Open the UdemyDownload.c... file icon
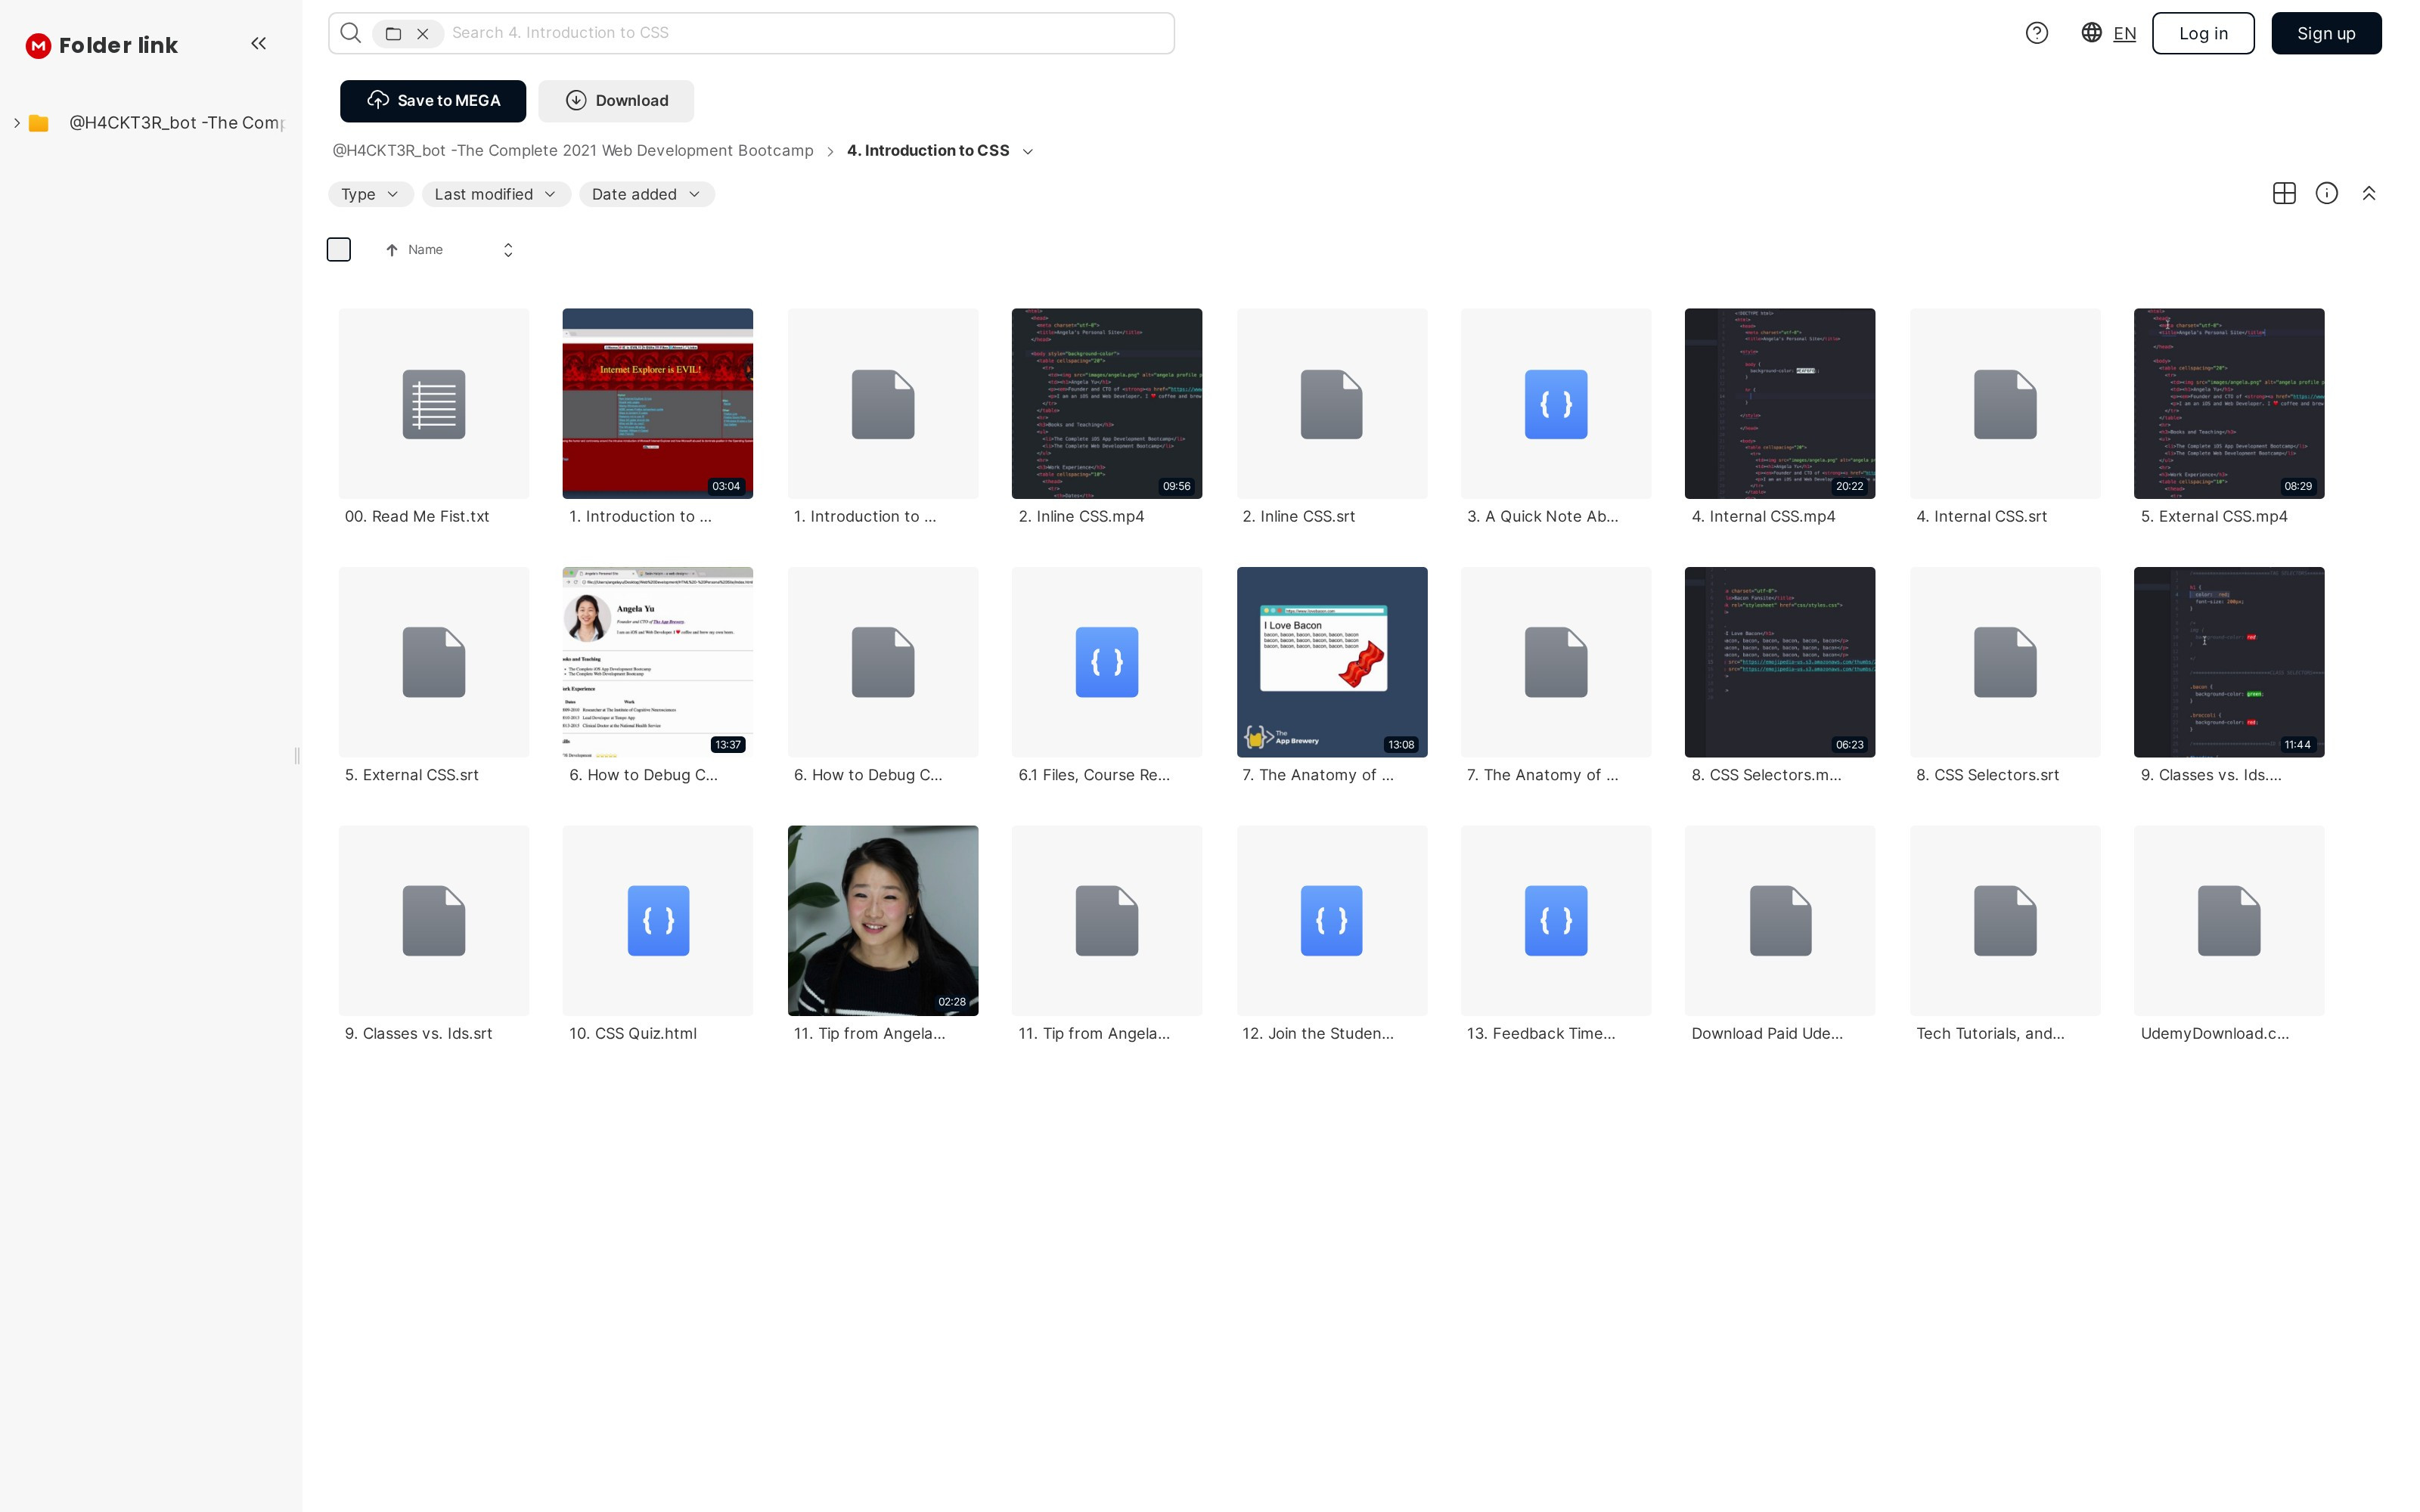2420x1512 pixels. (2229, 920)
